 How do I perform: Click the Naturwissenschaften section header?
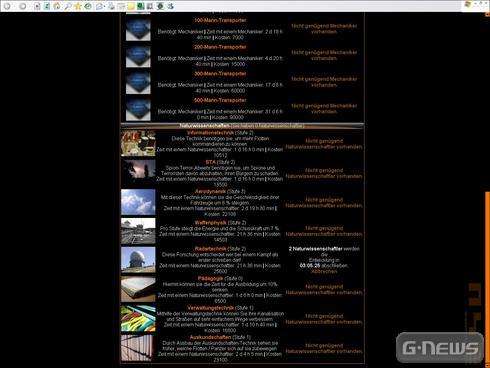point(242,126)
